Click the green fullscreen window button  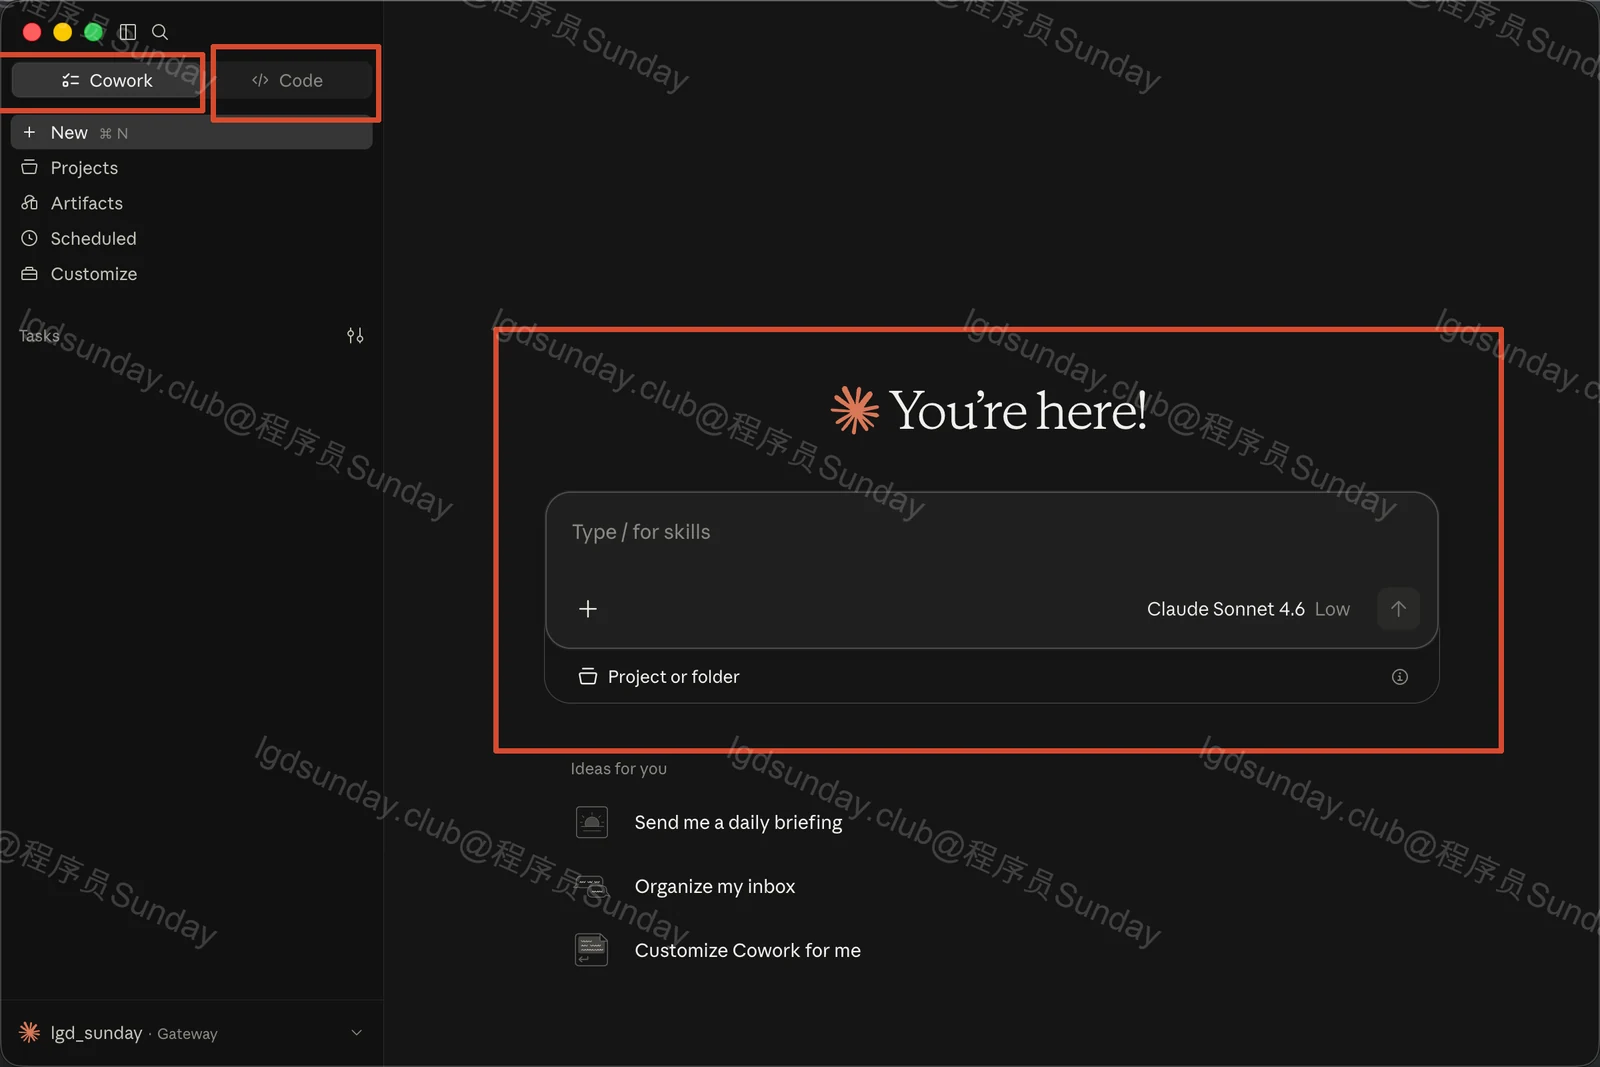coord(93,32)
